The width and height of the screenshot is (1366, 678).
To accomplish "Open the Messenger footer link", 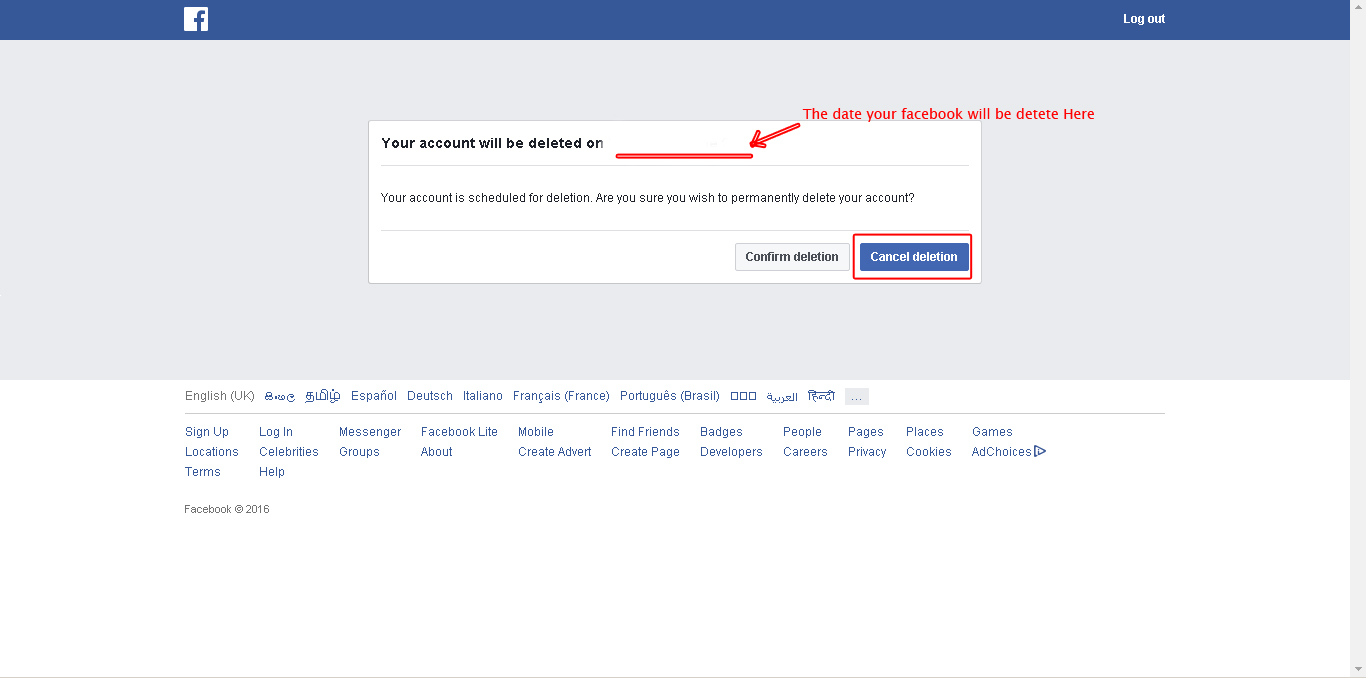I will click(370, 431).
